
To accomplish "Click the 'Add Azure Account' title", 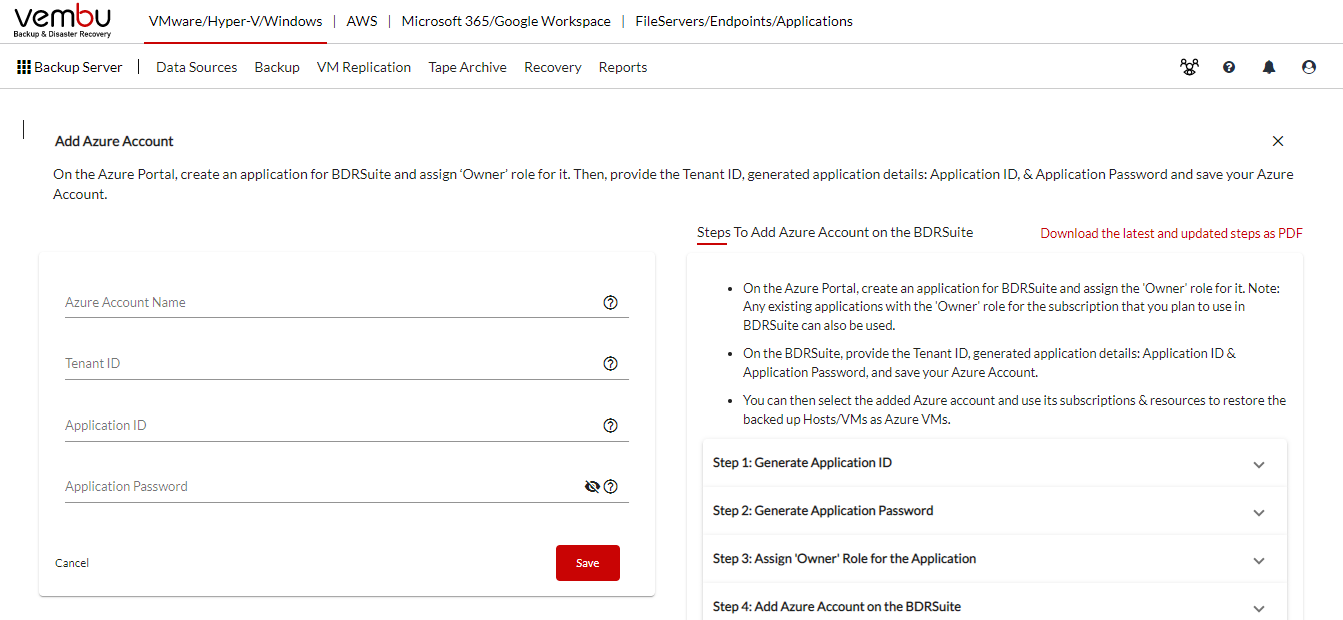I will [x=114, y=141].
